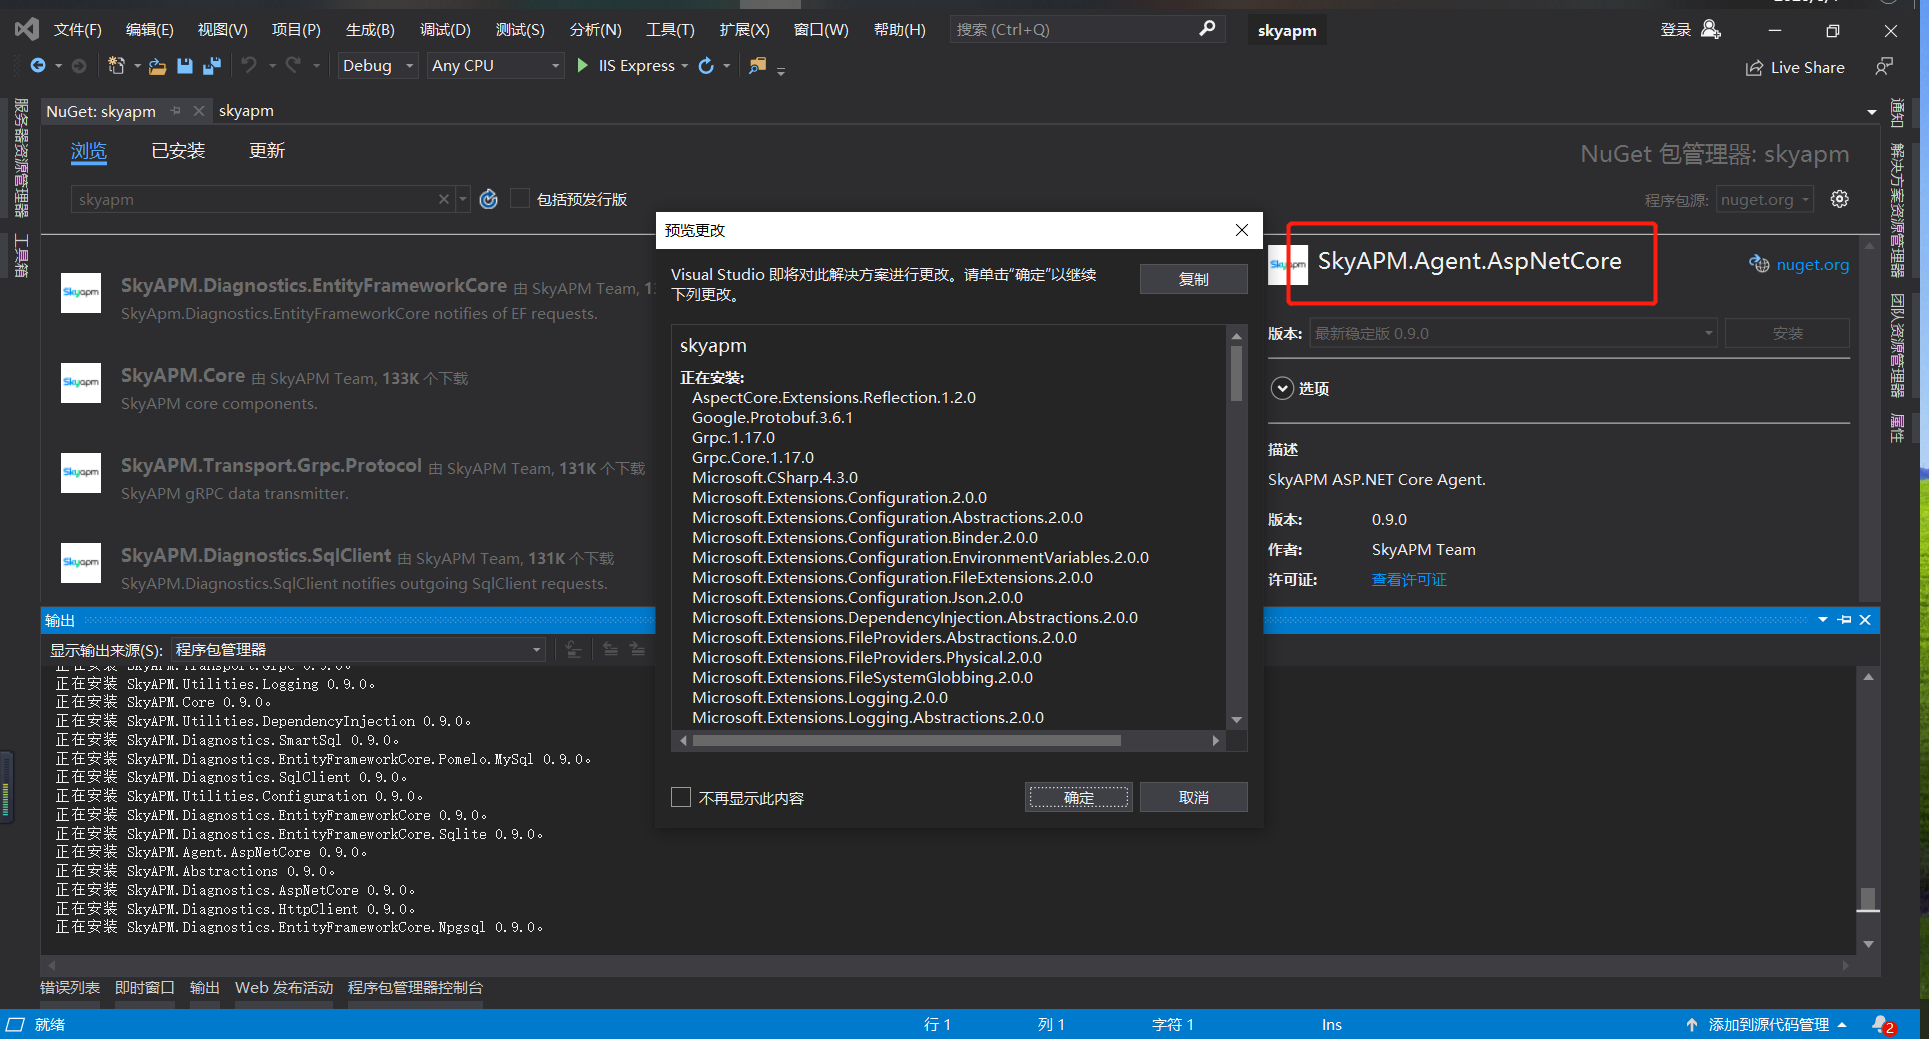Open the Extensions (扩展) menu
Image resolution: width=1929 pixels, height=1039 pixels.
pyautogui.click(x=744, y=30)
